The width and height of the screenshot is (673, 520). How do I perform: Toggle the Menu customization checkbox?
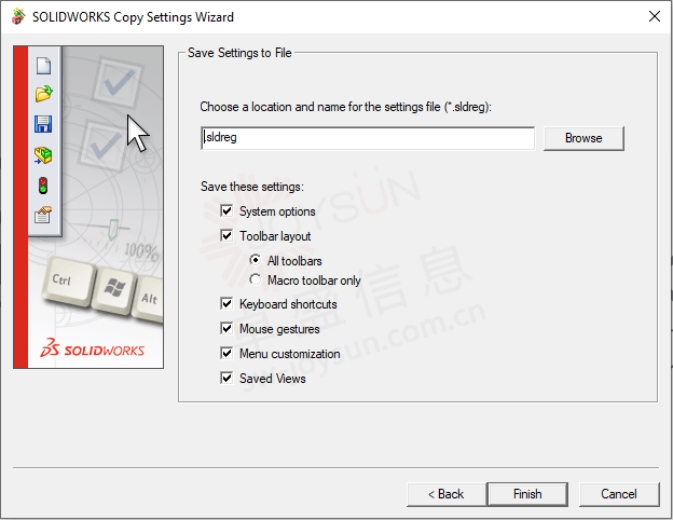pyautogui.click(x=226, y=353)
